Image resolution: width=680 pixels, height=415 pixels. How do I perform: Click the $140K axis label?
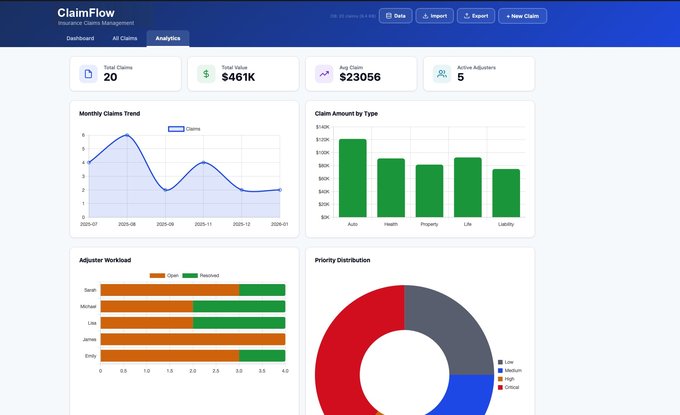323,127
